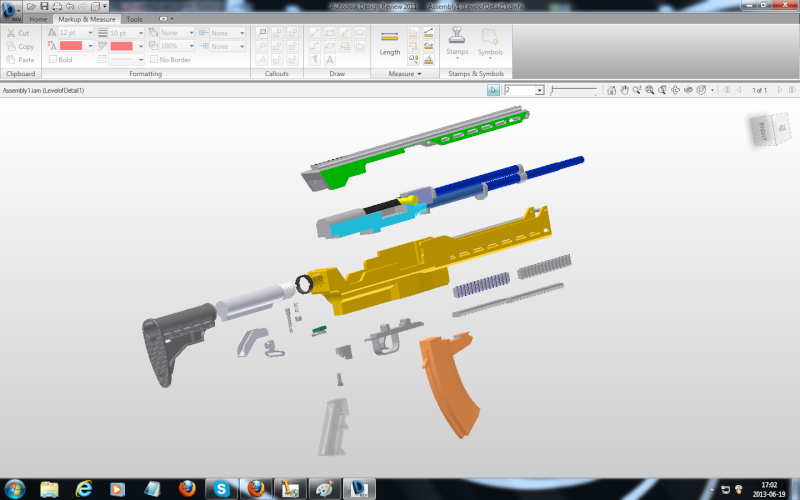Open the Tools ribbon tab
Screen dimensions: 800x500
click(x=134, y=19)
